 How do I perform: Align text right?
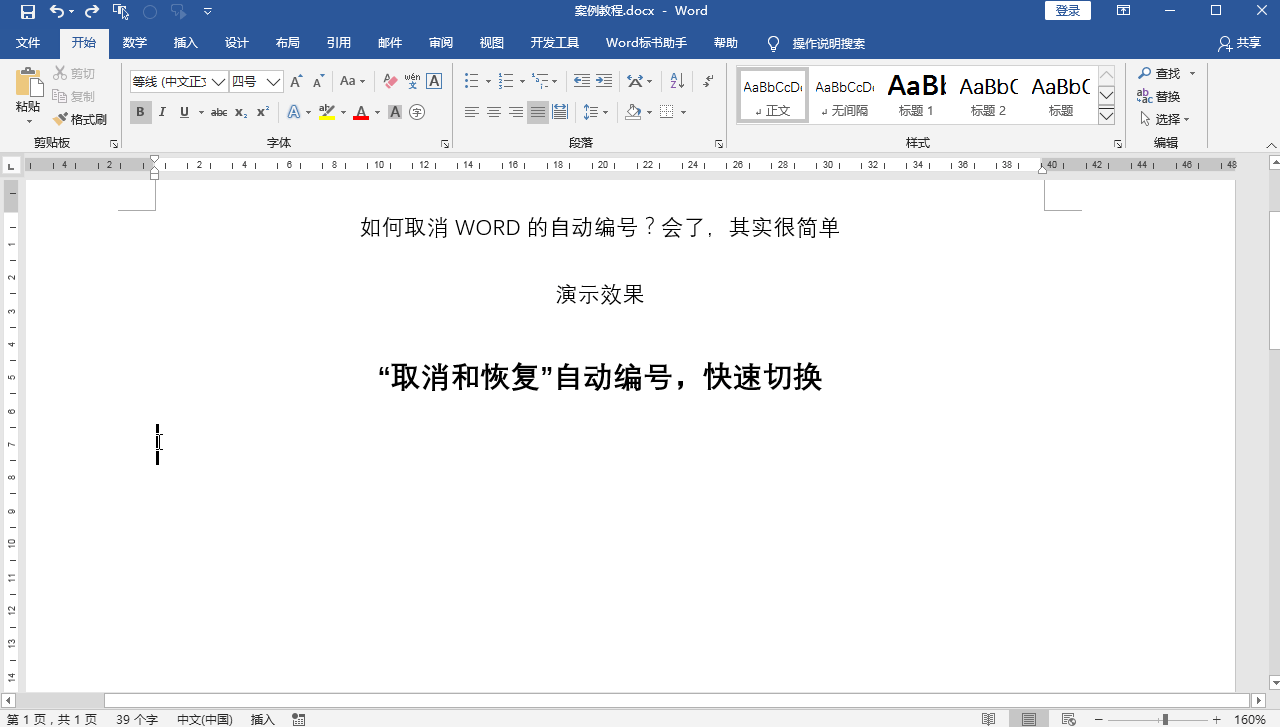516,112
